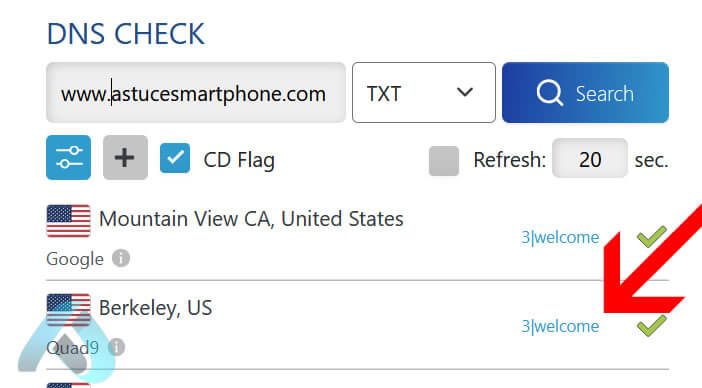Open the TXT record type dropdown
Viewport: 702px width, 388px height.
[424, 93]
